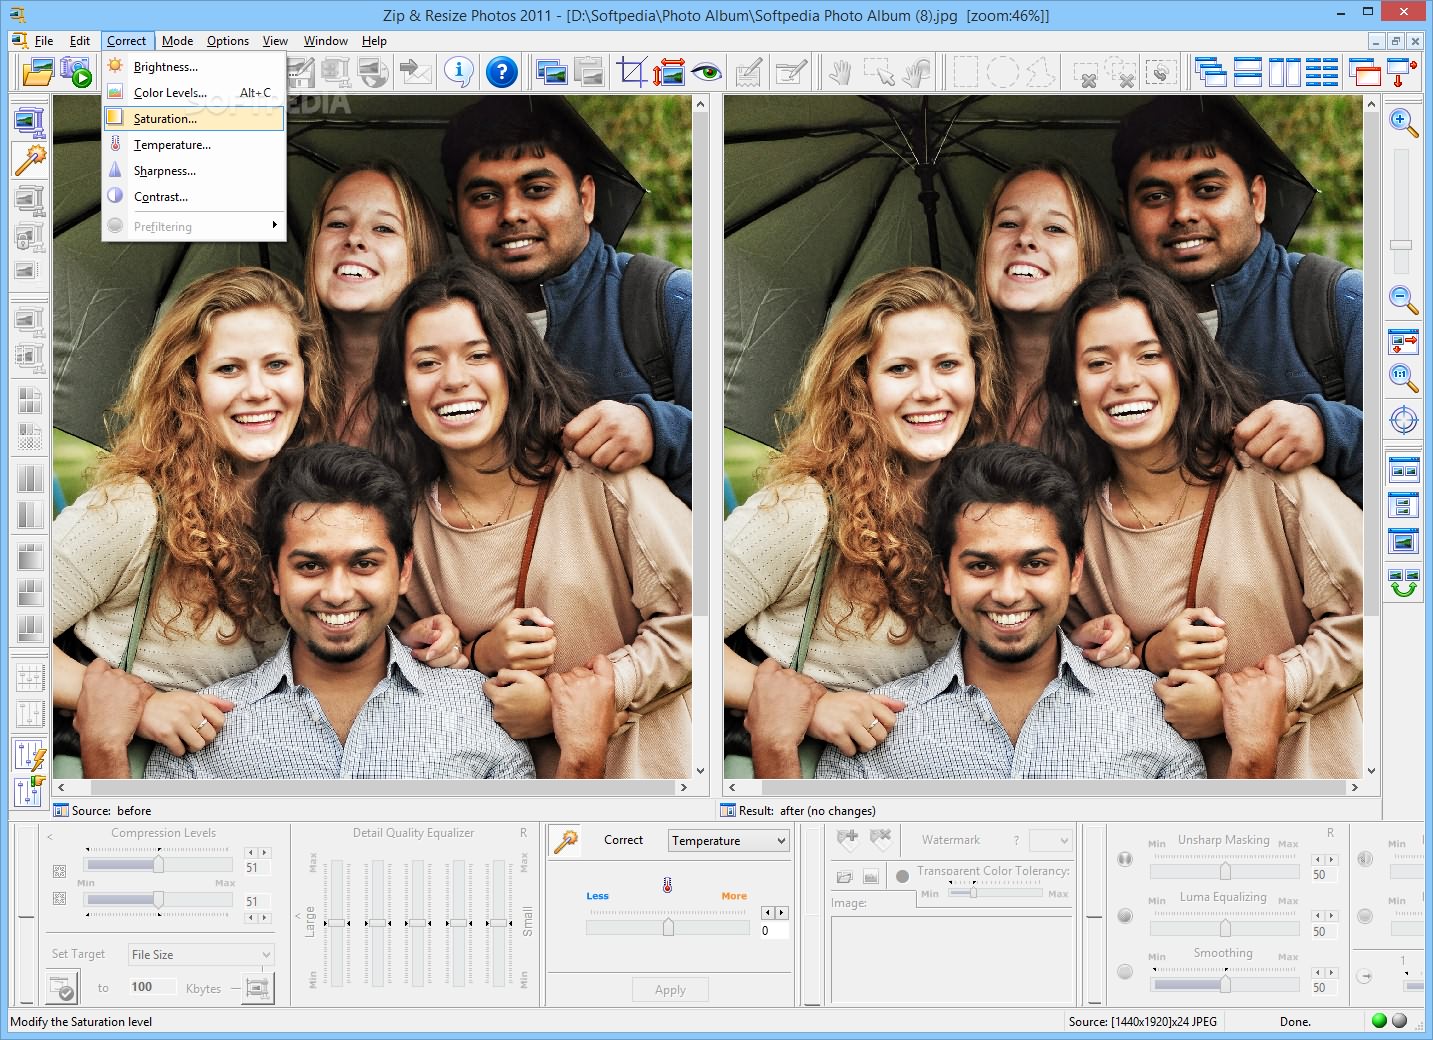Screen dimensions: 1433x1040
Task: Click the set target checkmark button
Action: (63, 988)
